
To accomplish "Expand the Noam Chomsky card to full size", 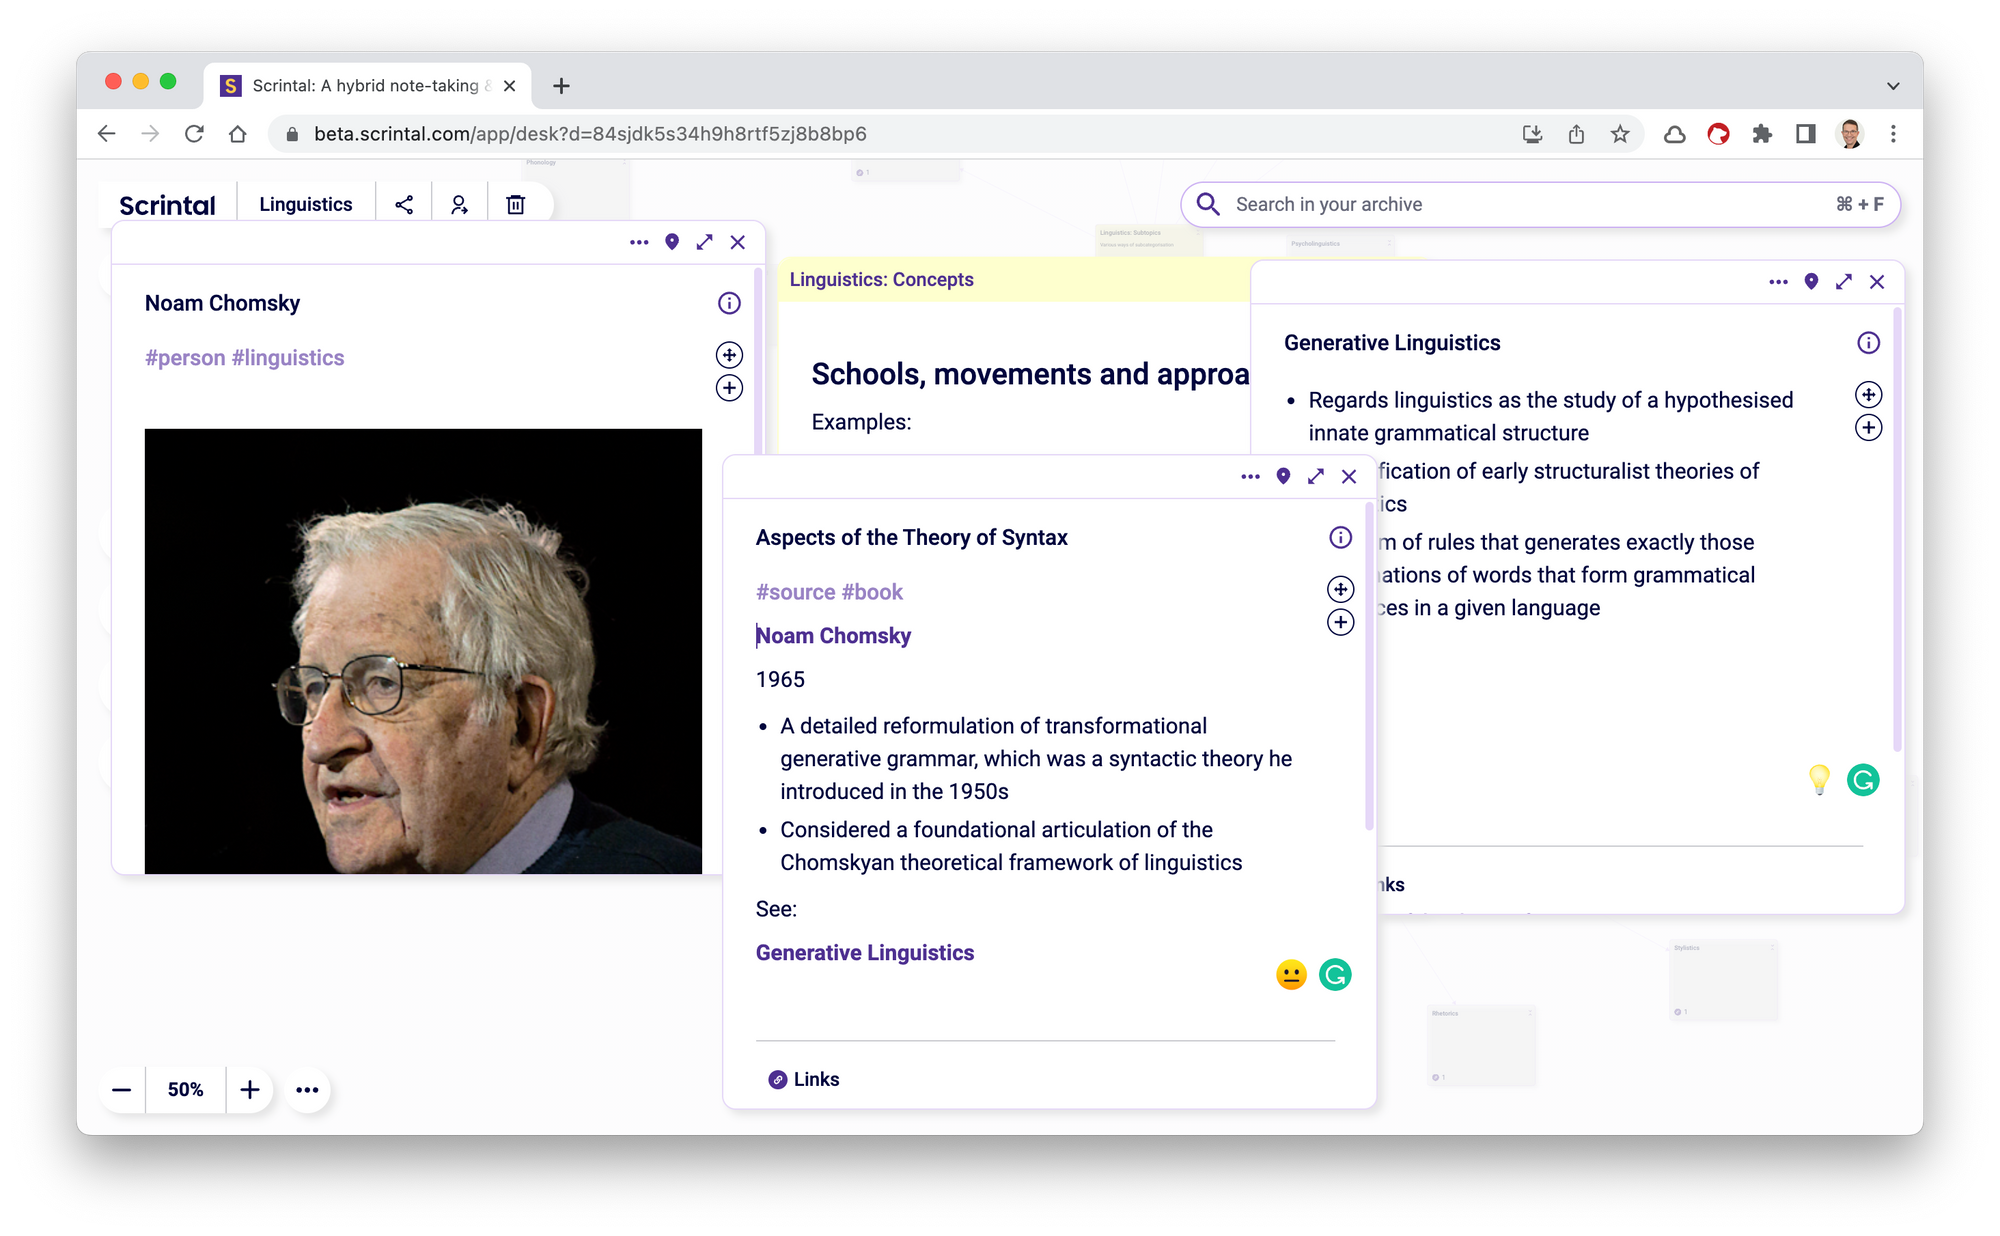I will coord(705,242).
